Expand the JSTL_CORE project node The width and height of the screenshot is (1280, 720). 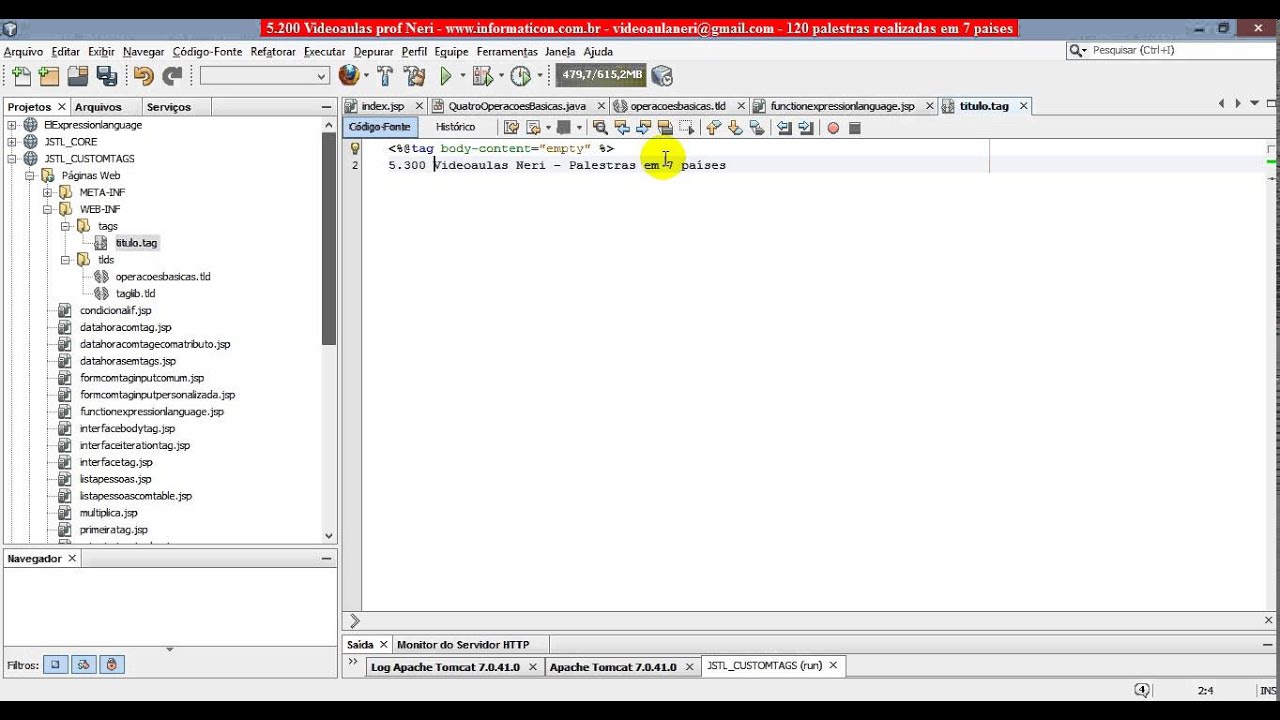pos(13,142)
